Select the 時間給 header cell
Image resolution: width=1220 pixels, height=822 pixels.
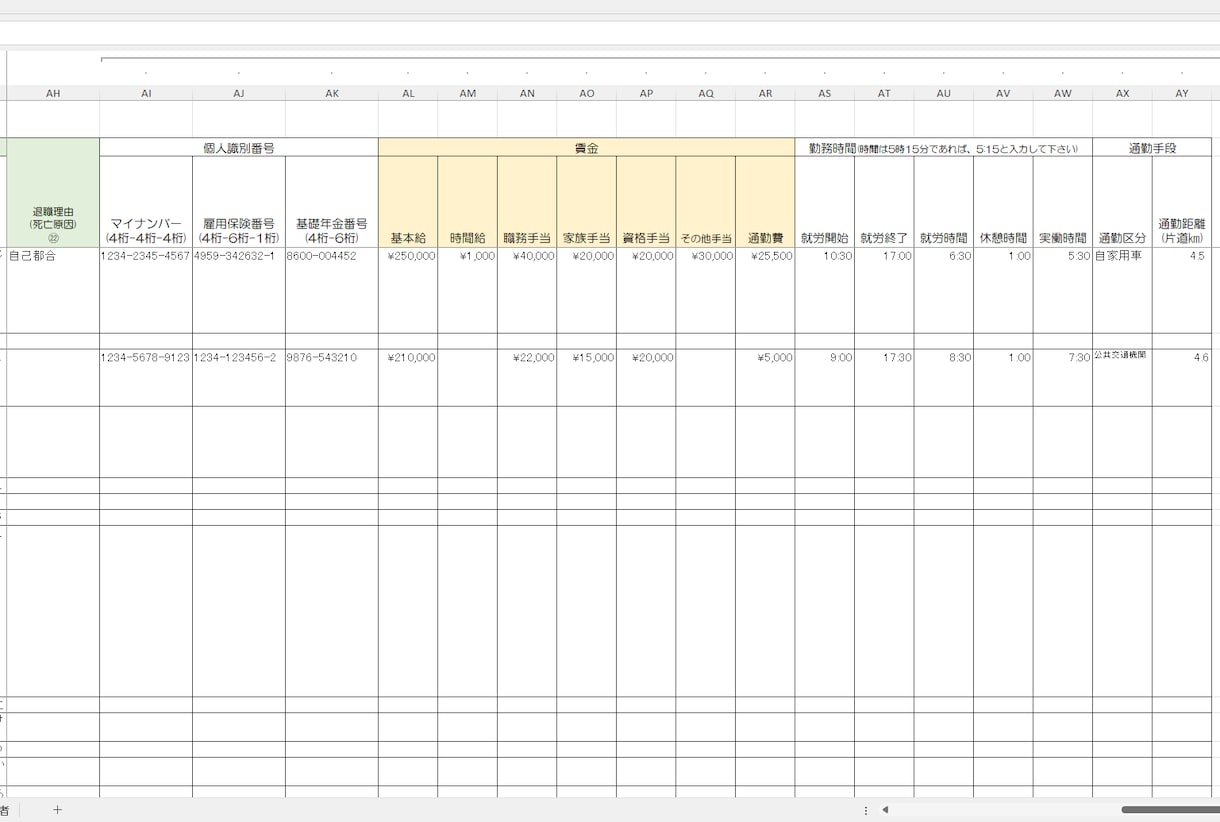(x=468, y=202)
